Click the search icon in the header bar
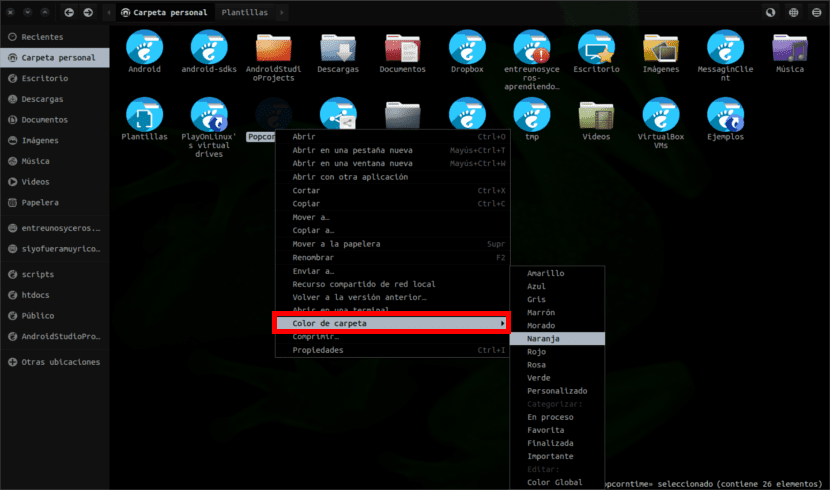Image resolution: width=830 pixels, height=490 pixels. [770, 12]
